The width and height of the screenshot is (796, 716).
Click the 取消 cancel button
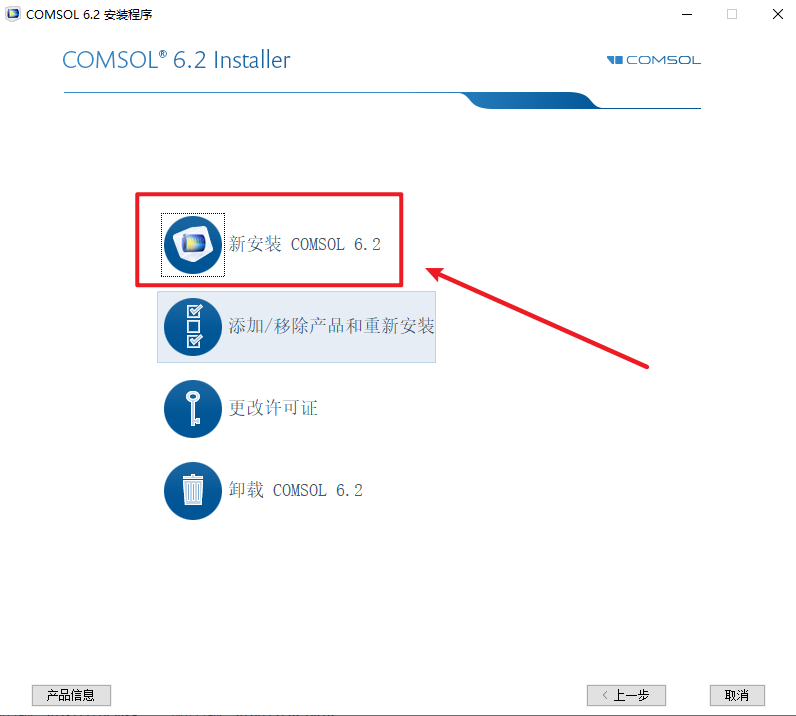tap(737, 695)
